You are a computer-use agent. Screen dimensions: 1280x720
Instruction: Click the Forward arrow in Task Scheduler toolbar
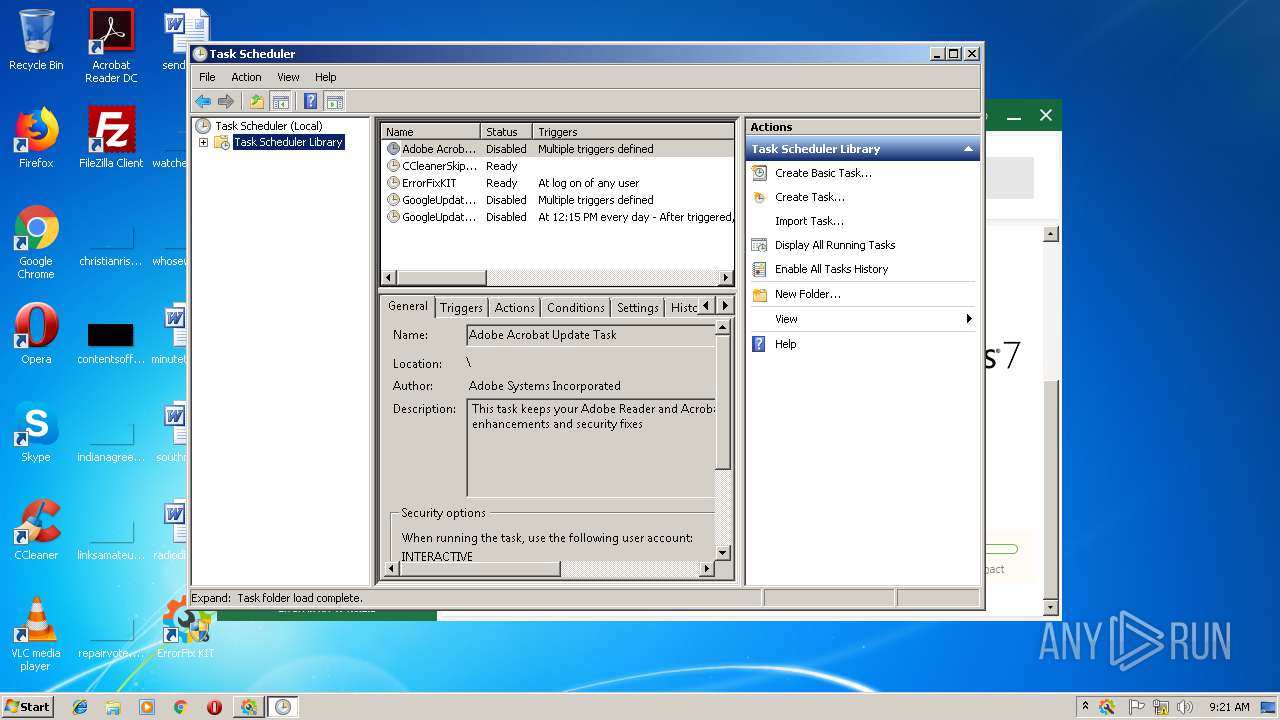click(226, 101)
